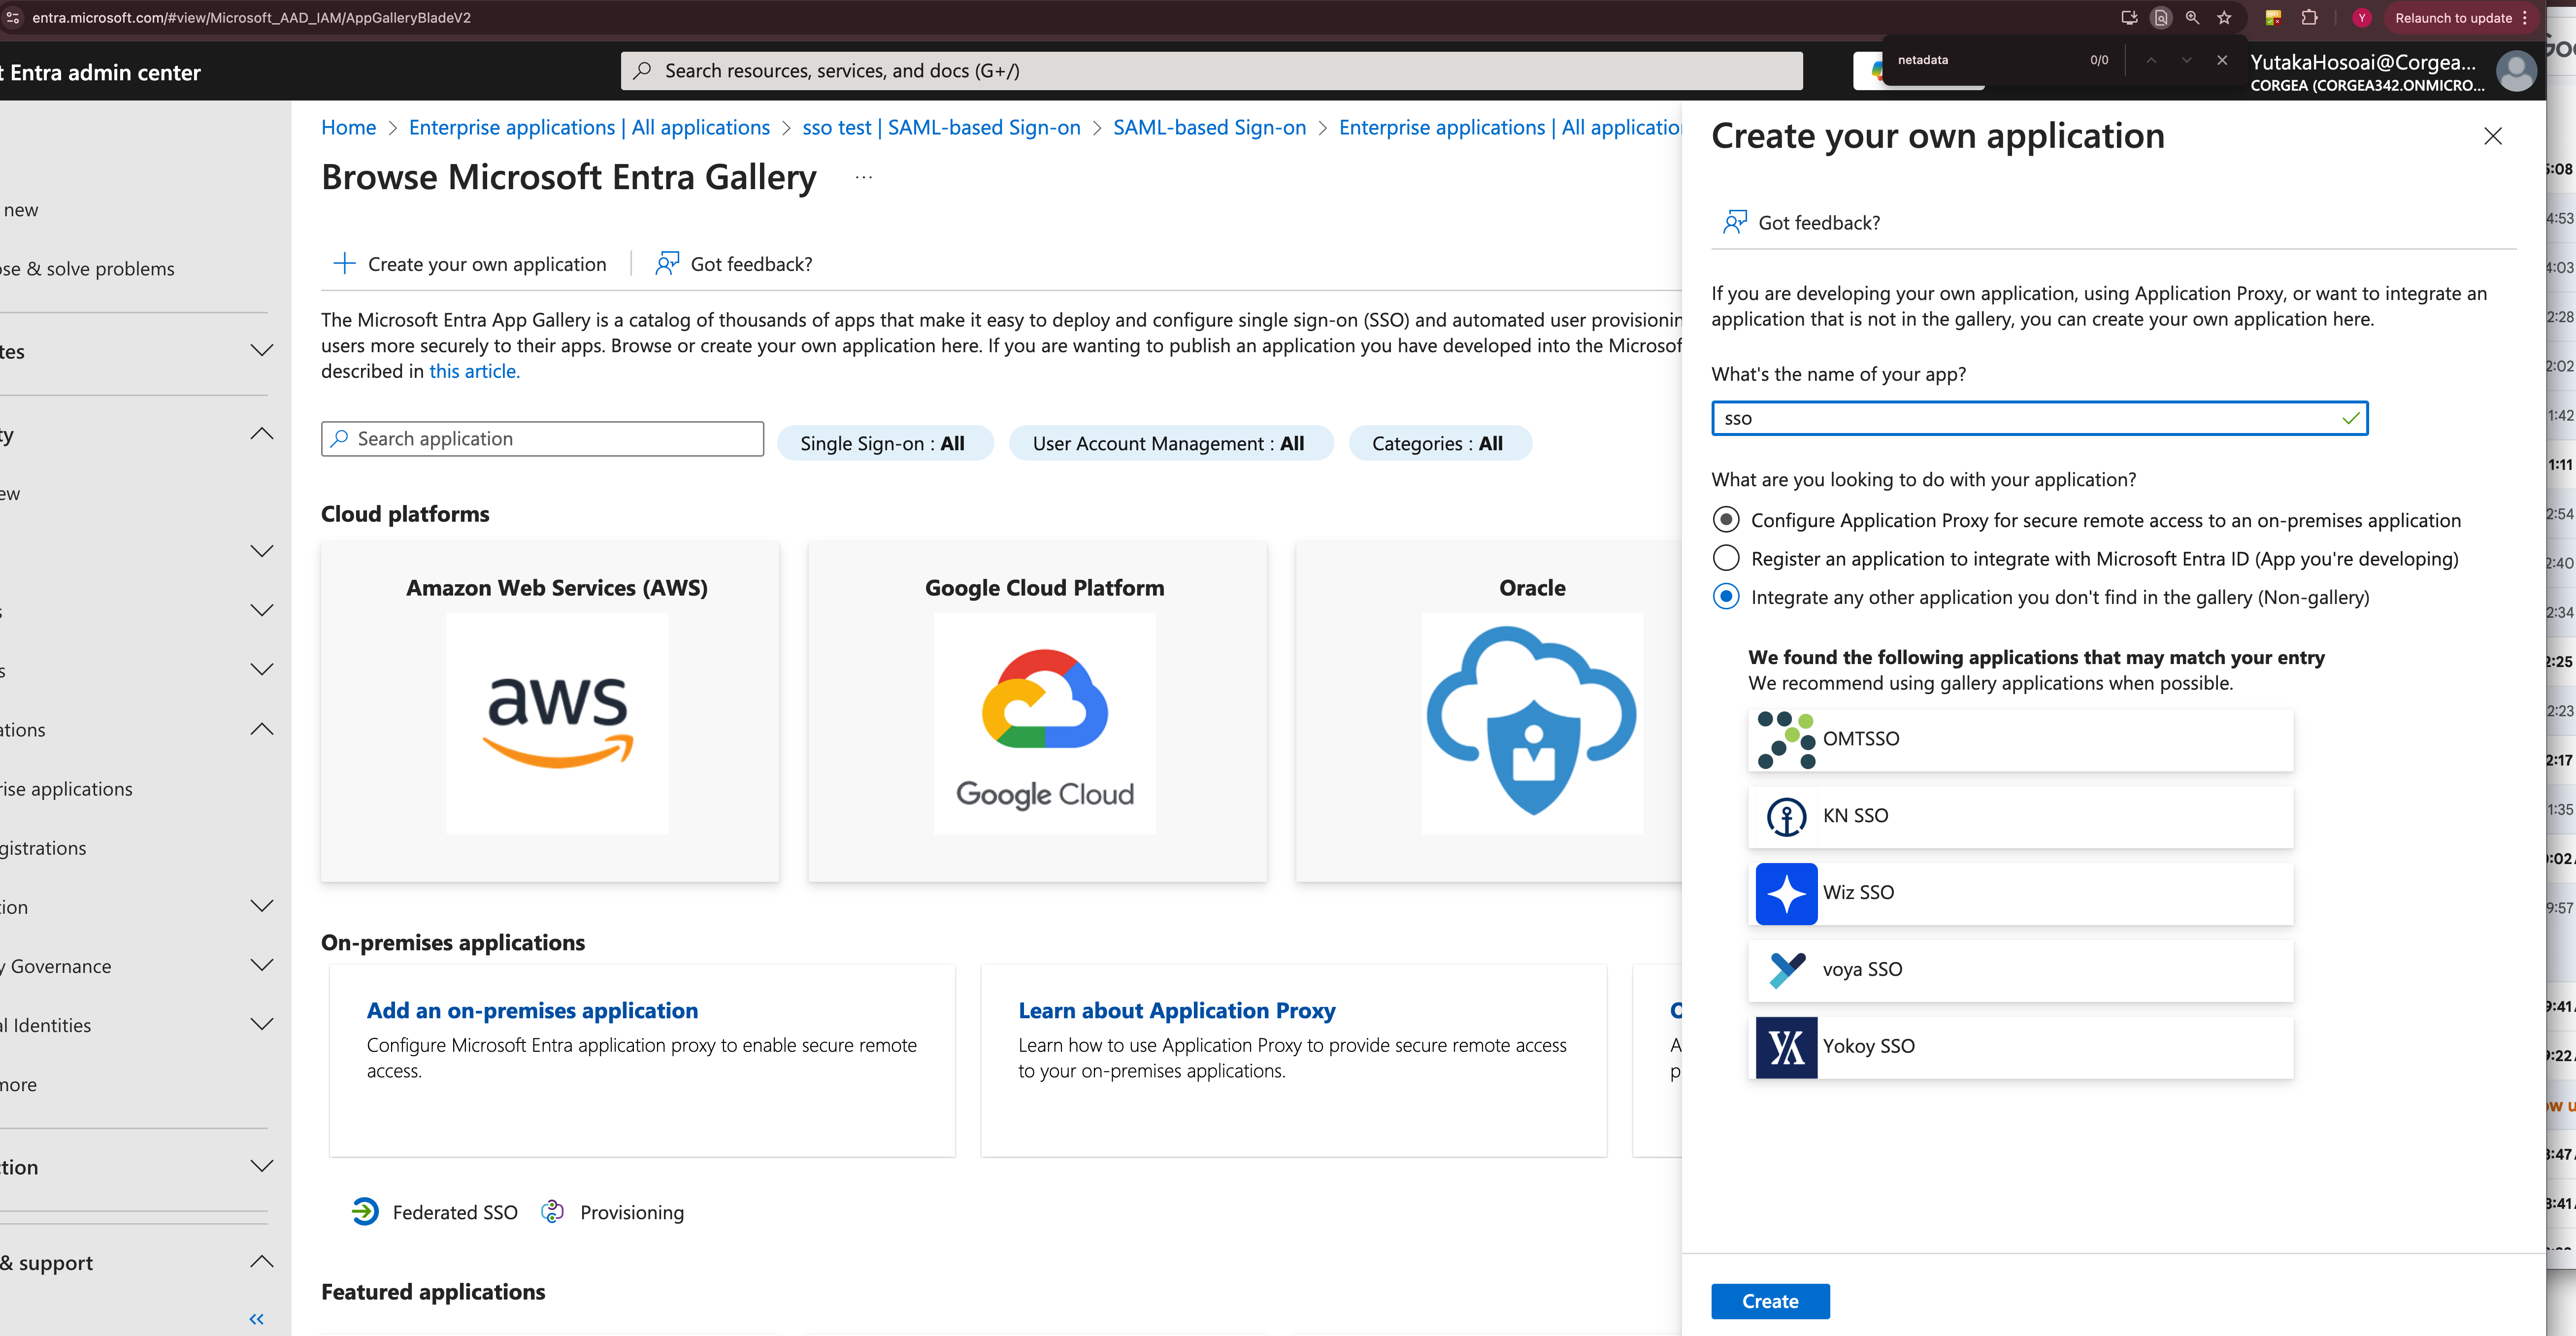Open the Chrome profile Y avatar
The image size is (2576, 1336).
point(2362,18)
